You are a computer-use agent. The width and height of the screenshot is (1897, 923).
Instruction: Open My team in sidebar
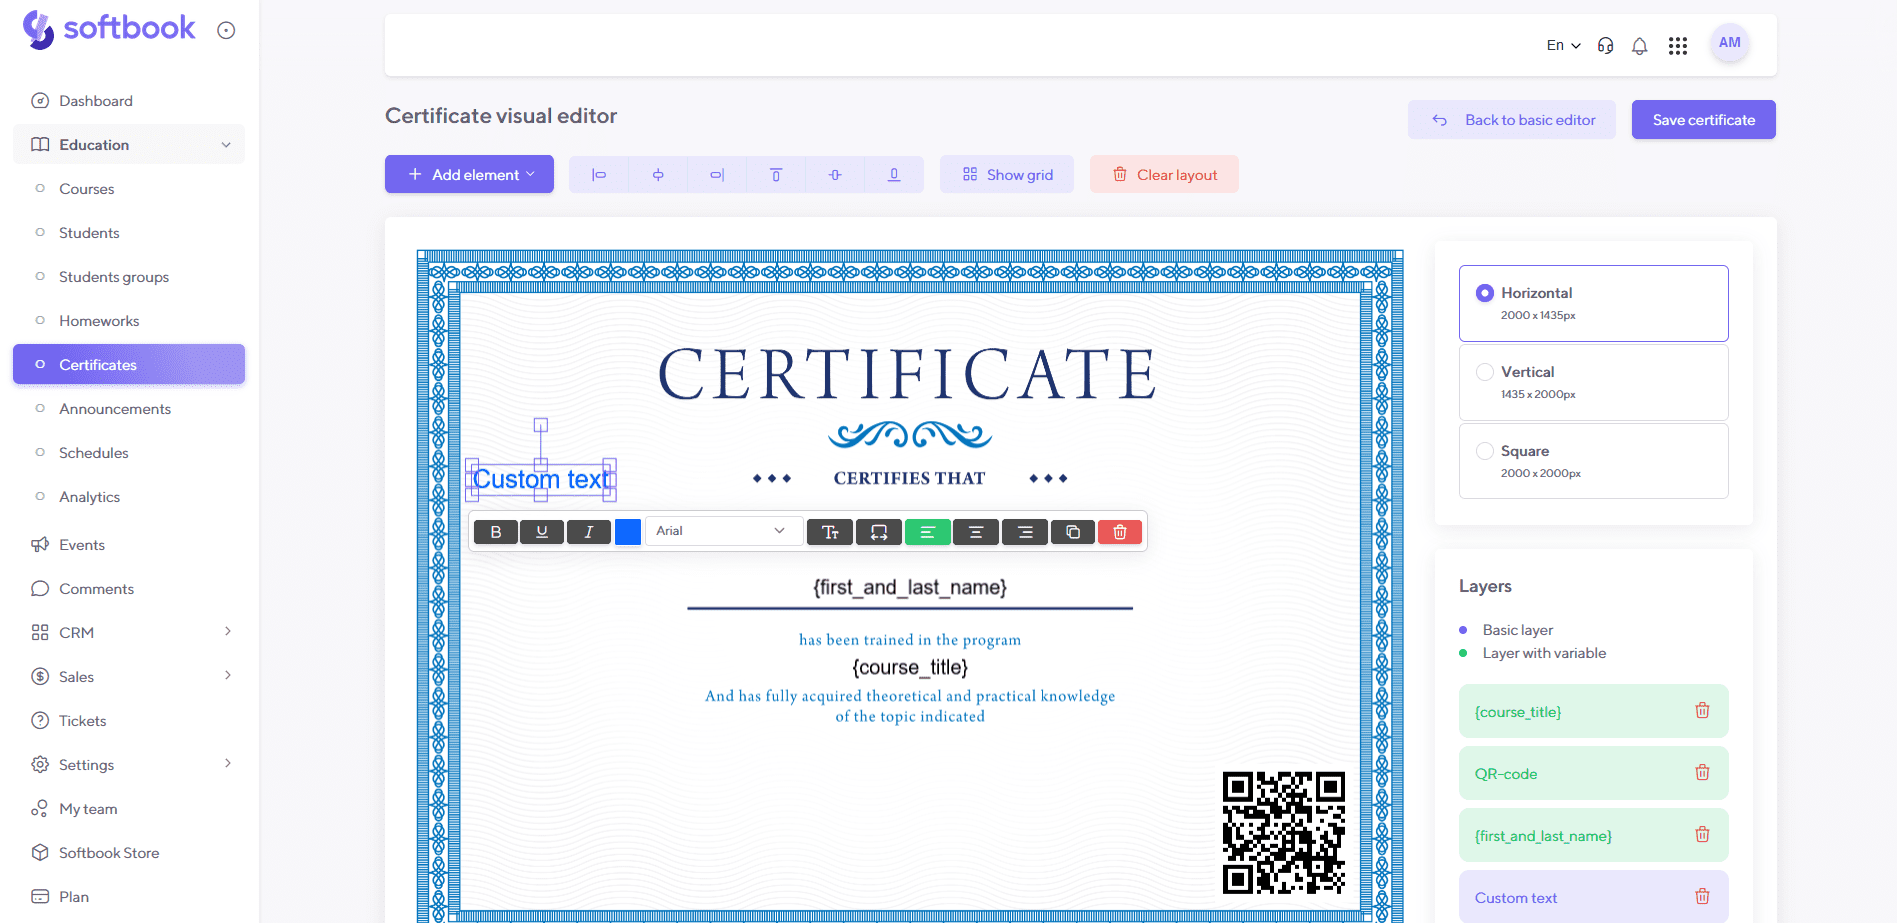[x=129, y=809]
